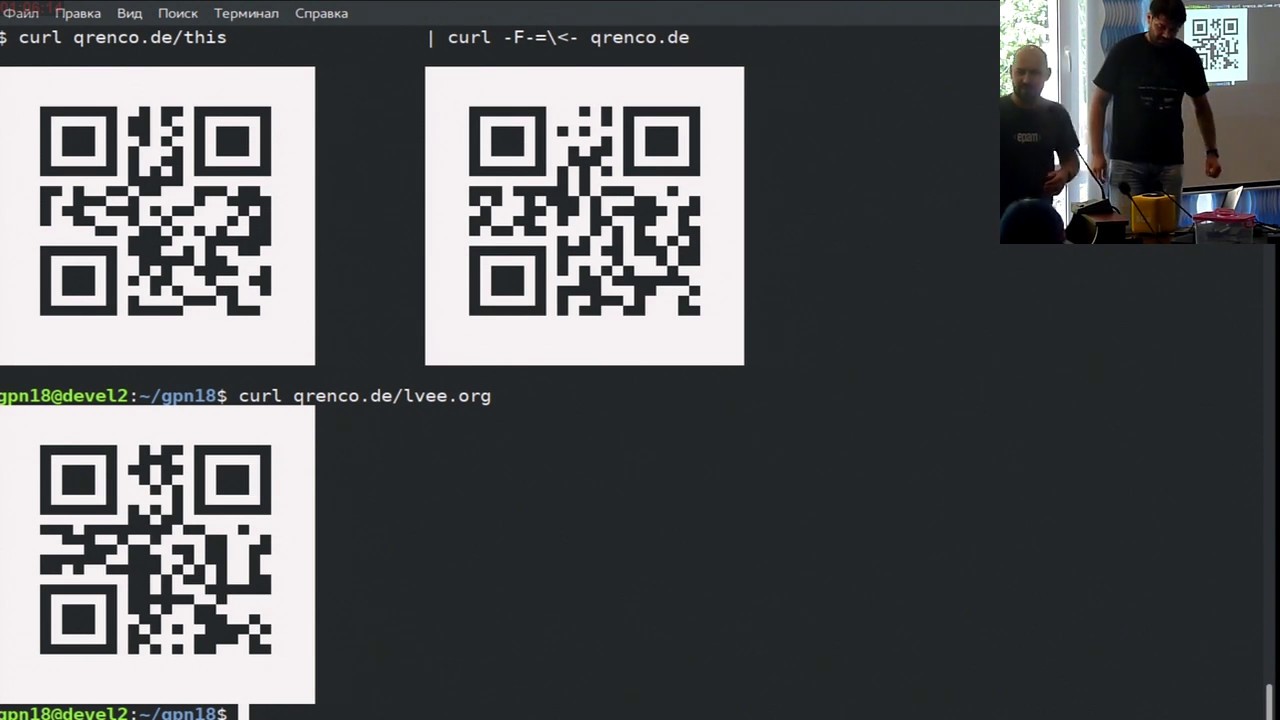The image size is (1280, 720).
Task: Click the terminal vertical scrollbar handle
Action: [x=1270, y=700]
